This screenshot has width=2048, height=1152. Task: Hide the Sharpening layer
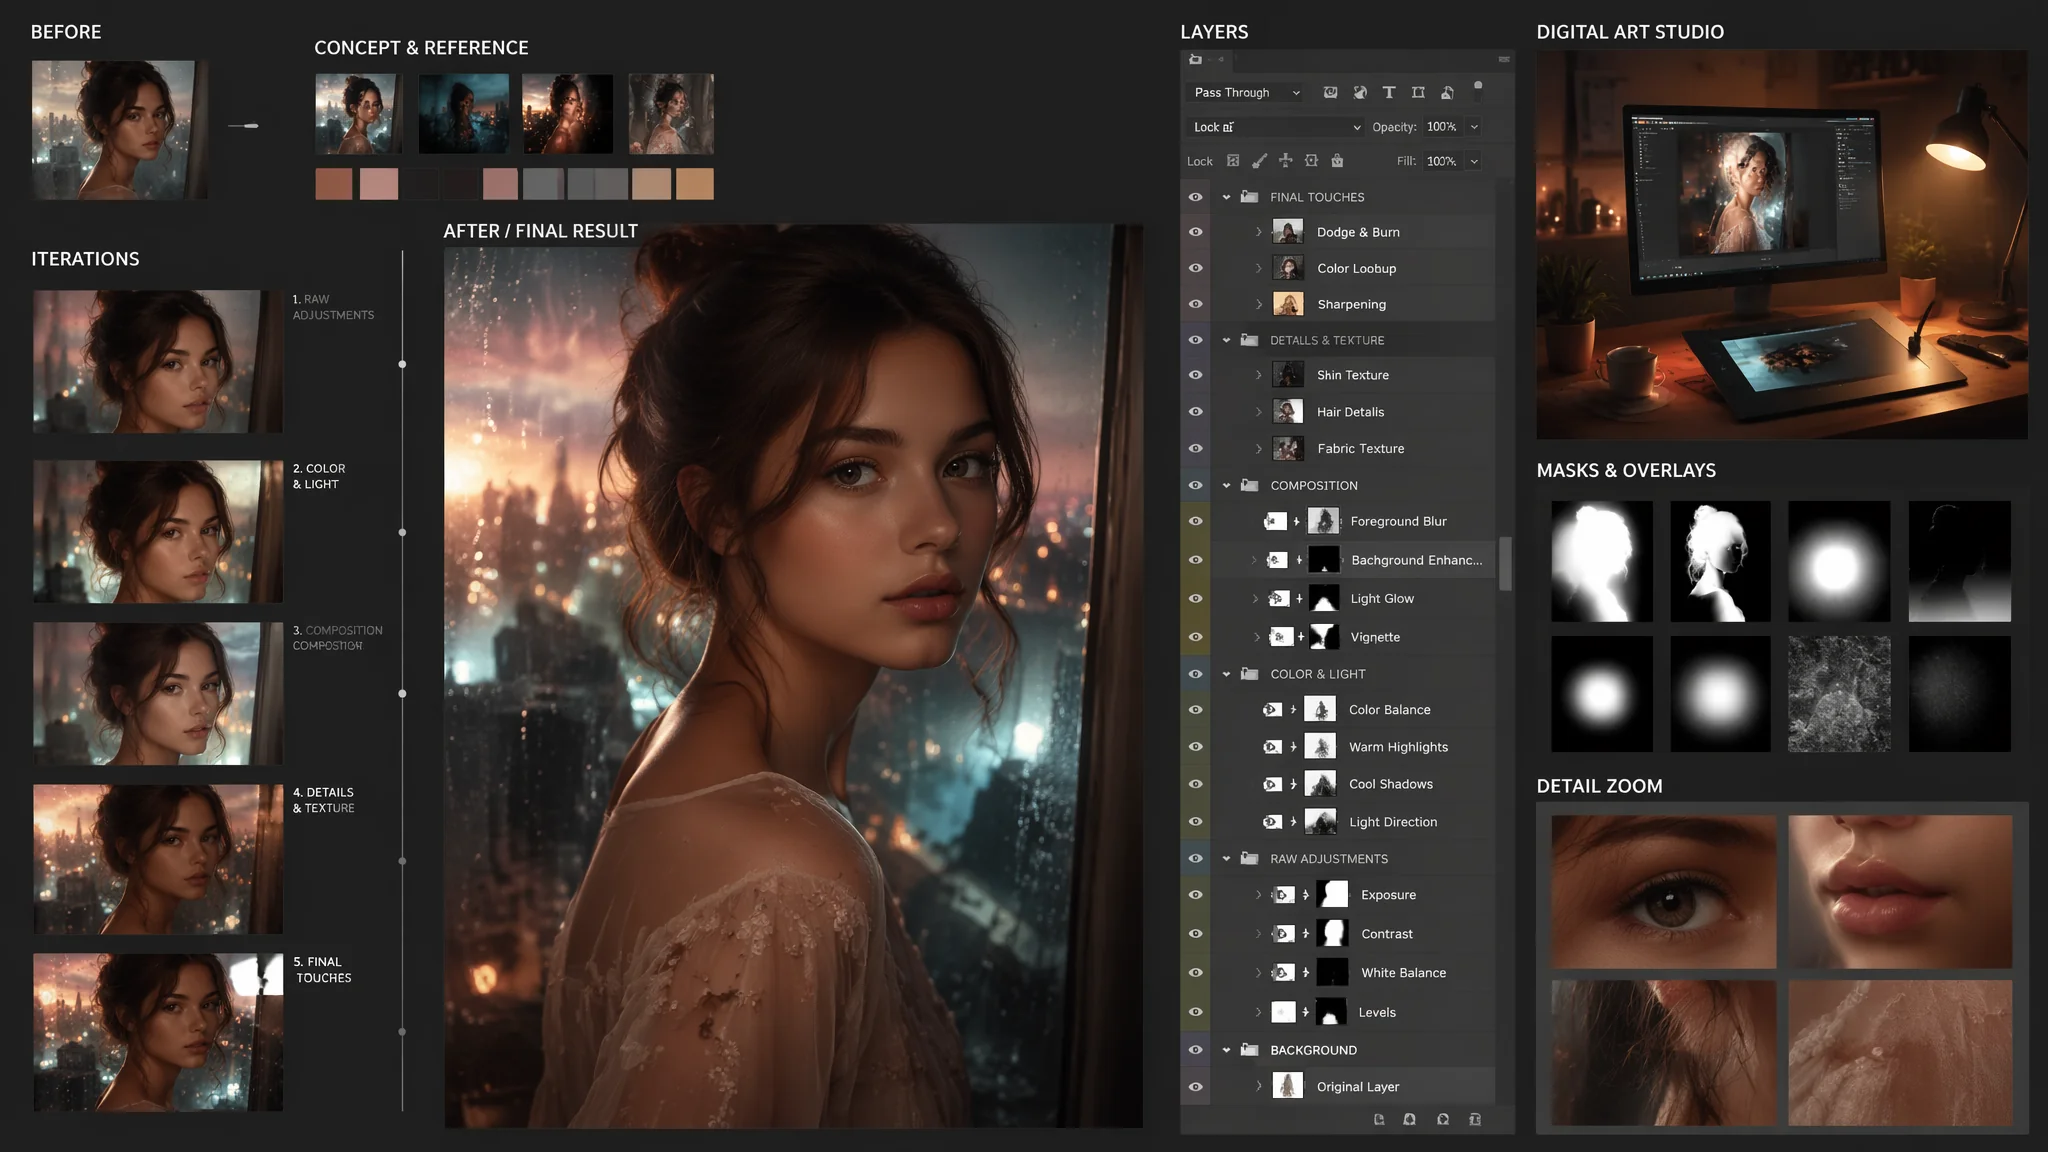(1195, 304)
